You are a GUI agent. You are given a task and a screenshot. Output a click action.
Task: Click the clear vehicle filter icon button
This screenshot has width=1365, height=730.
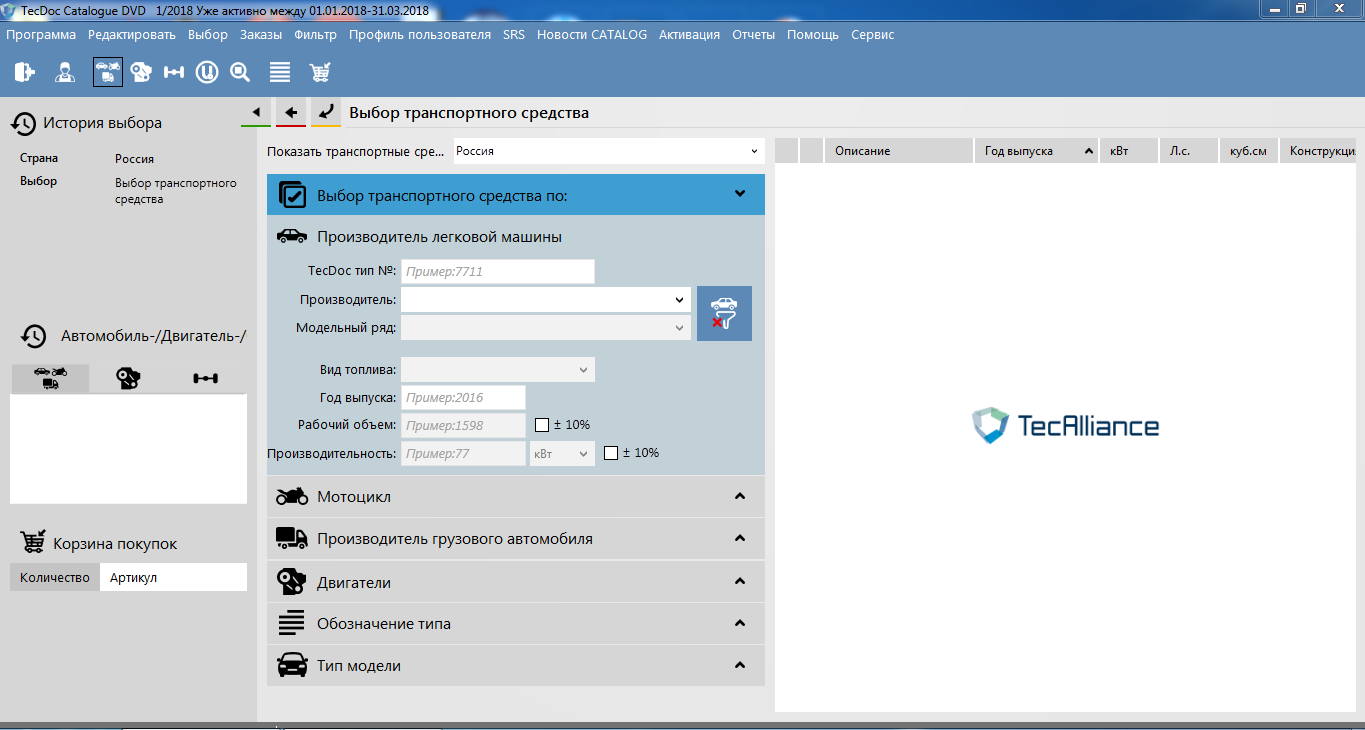(x=724, y=313)
